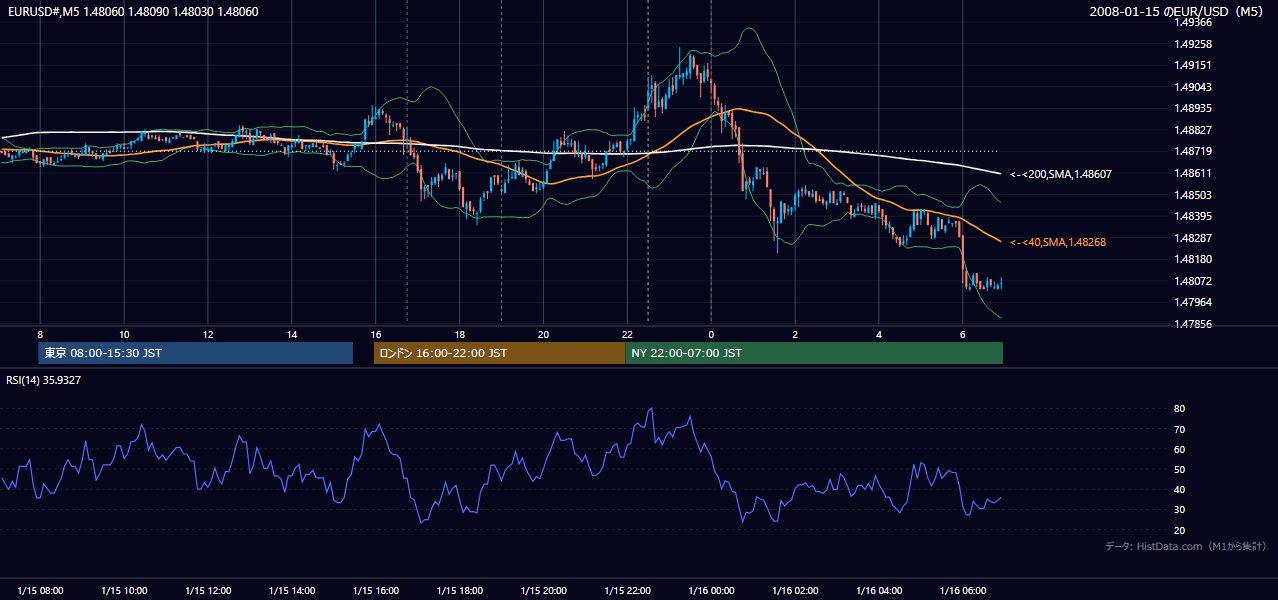Click the HistData.com data source credit
1278x600 pixels.
[1186, 546]
